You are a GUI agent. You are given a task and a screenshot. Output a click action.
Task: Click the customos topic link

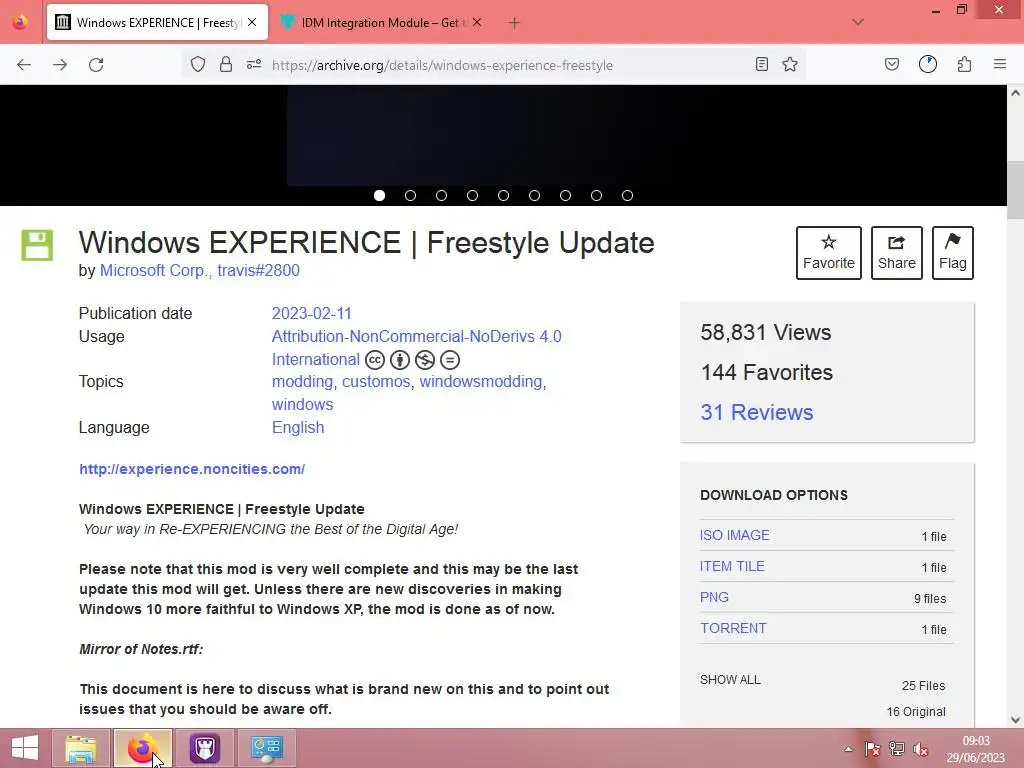tap(376, 381)
